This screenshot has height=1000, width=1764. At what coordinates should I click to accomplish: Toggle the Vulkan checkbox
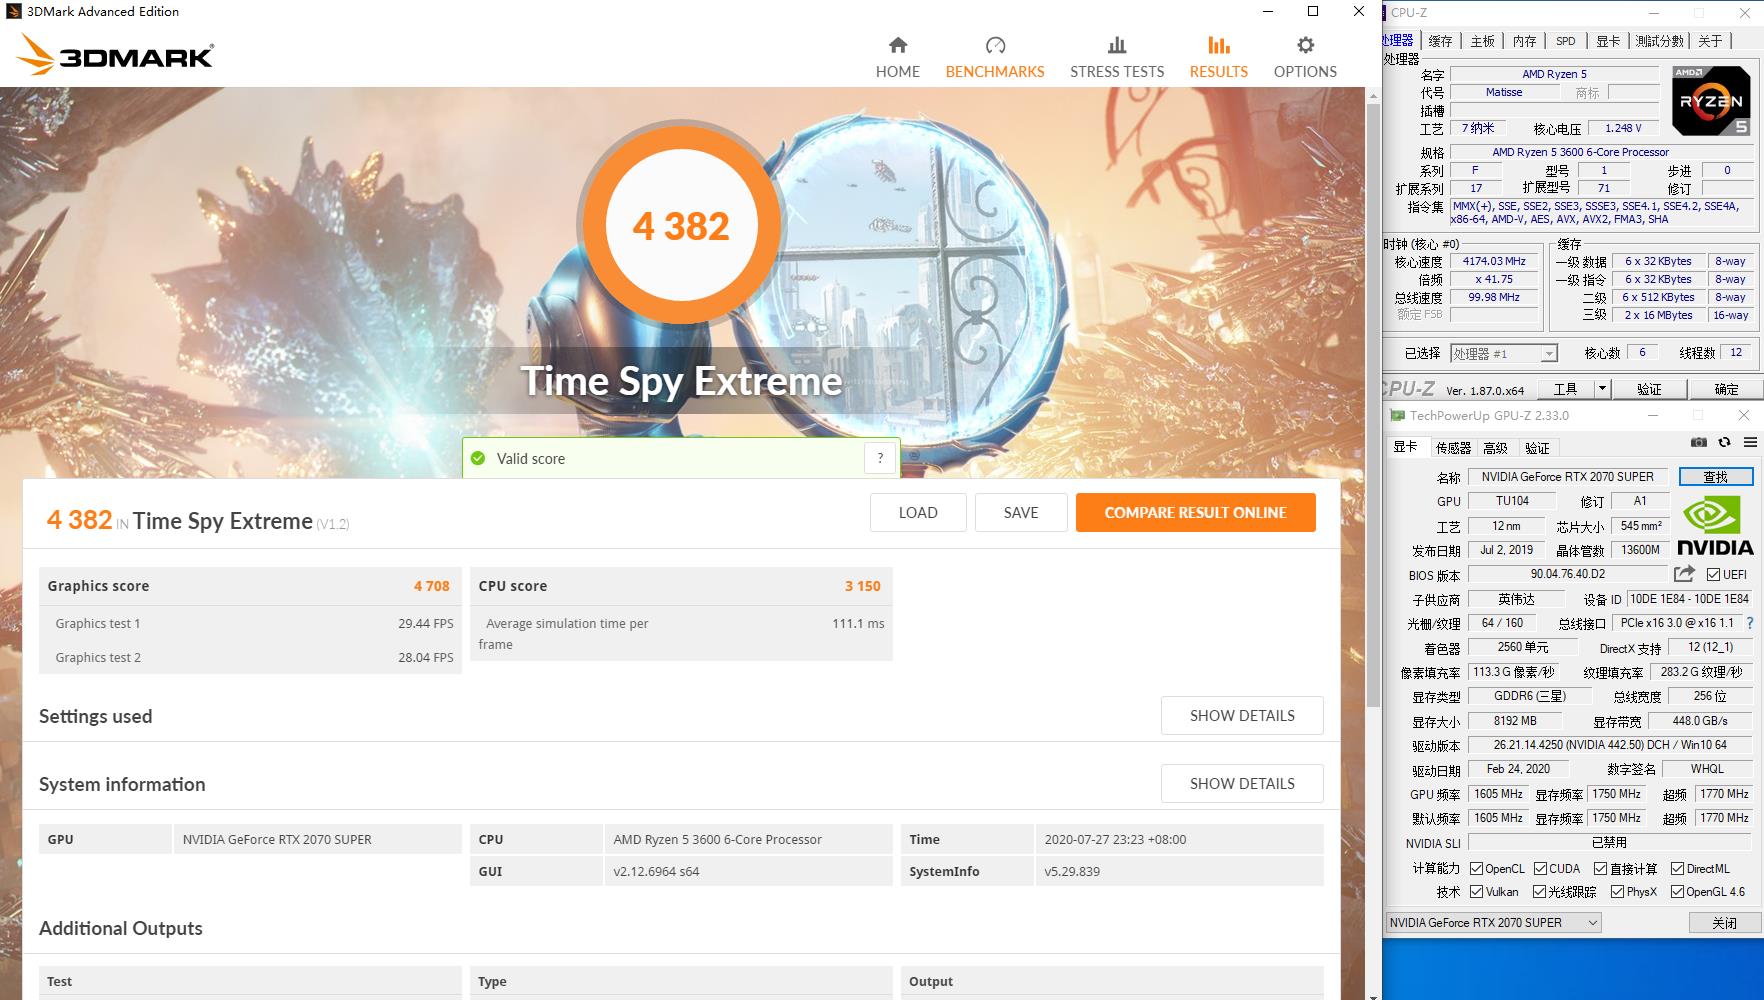(x=1476, y=892)
